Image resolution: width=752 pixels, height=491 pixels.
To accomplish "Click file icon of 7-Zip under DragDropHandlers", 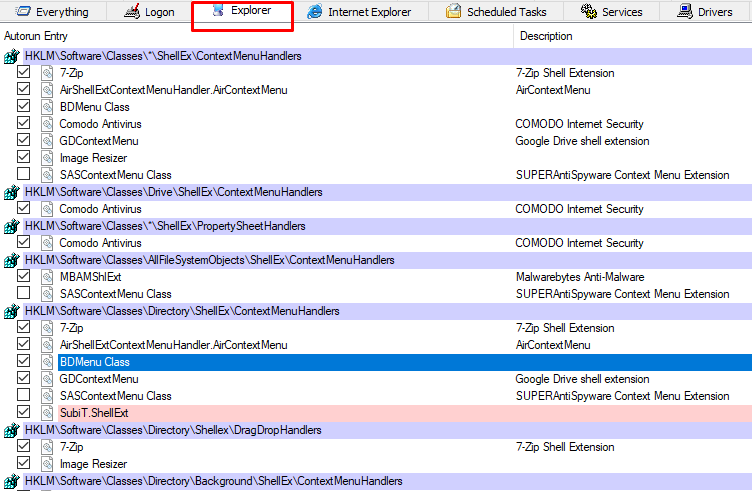I will pyautogui.click(x=47, y=447).
